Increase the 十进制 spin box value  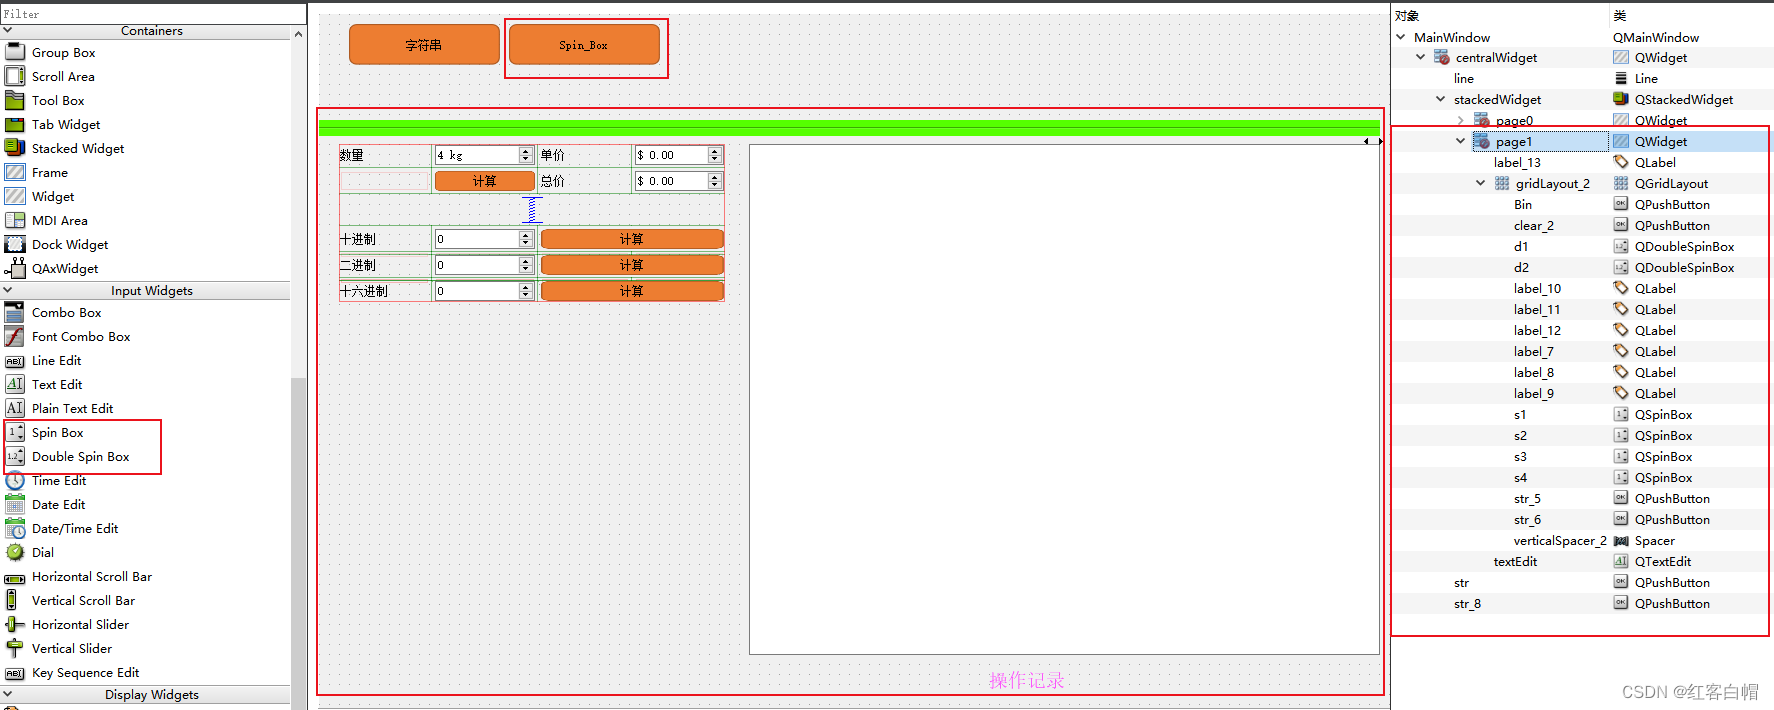coord(526,235)
